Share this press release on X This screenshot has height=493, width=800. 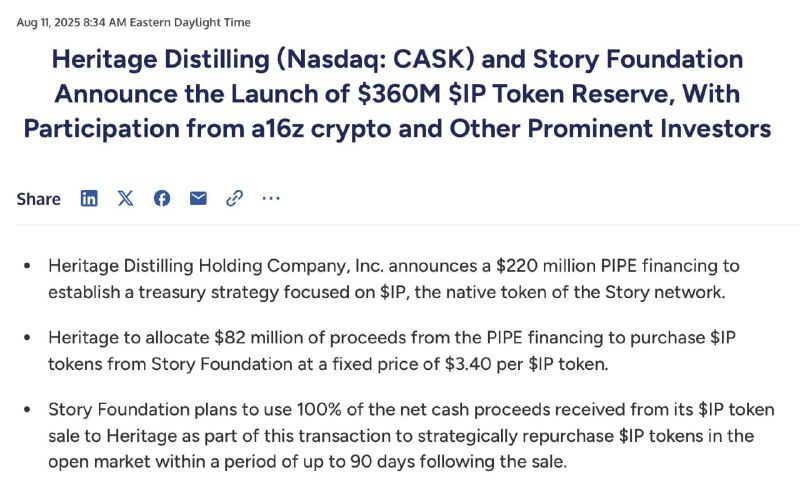click(125, 198)
